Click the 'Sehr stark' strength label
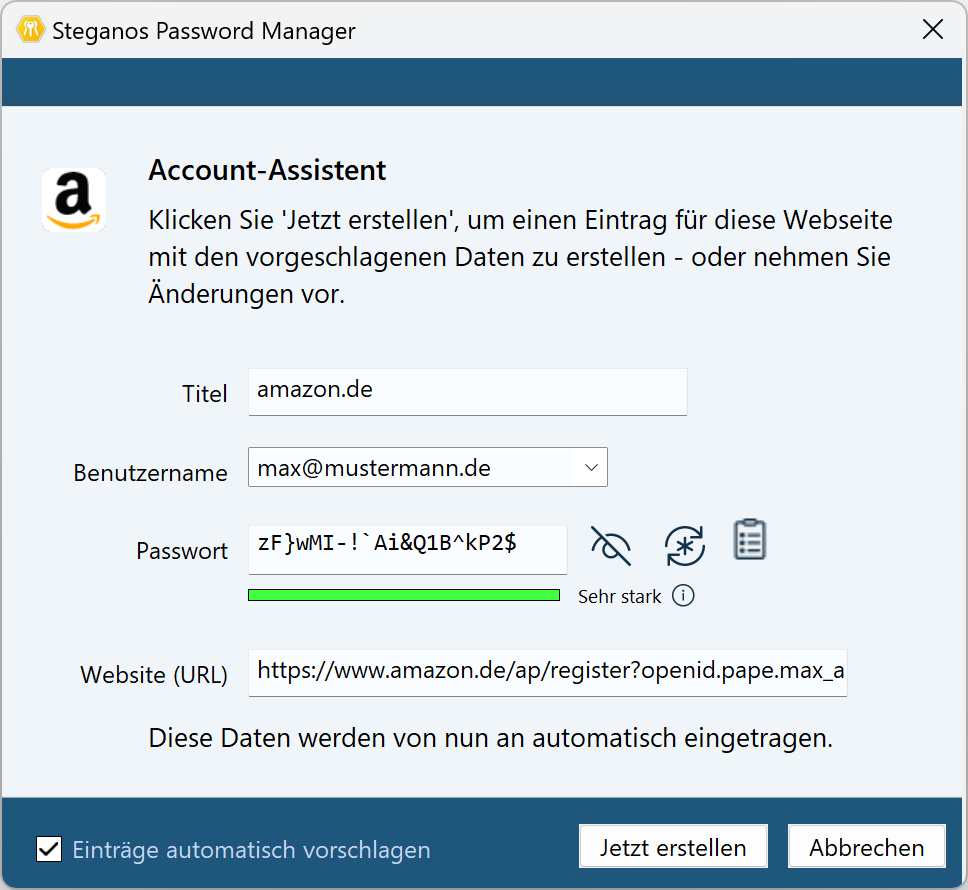 [x=619, y=597]
